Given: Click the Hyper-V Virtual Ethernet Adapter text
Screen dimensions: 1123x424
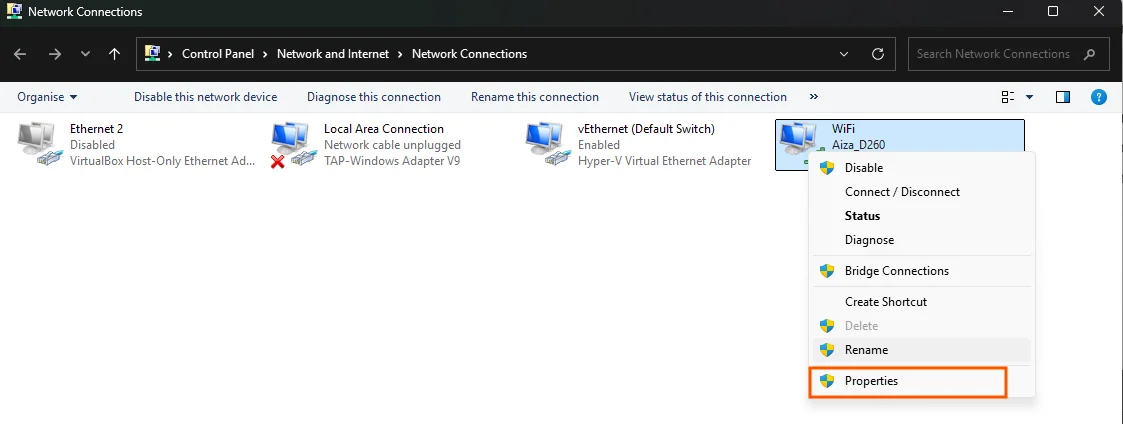Looking at the screenshot, I should tap(665, 161).
